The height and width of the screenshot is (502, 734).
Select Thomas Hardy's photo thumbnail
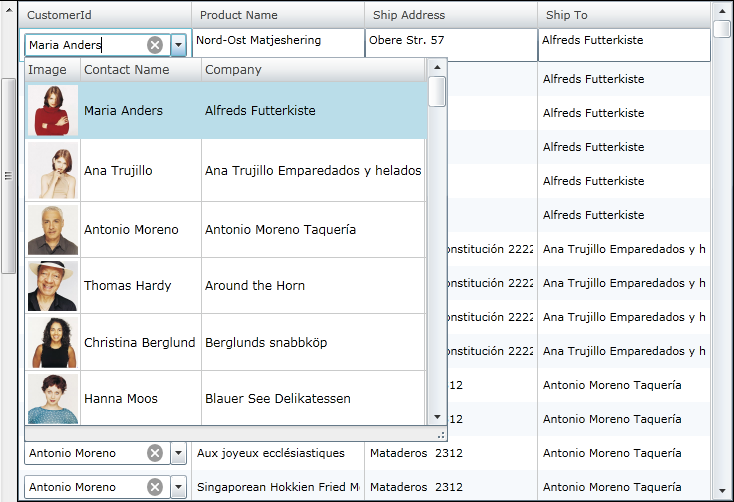(52, 286)
